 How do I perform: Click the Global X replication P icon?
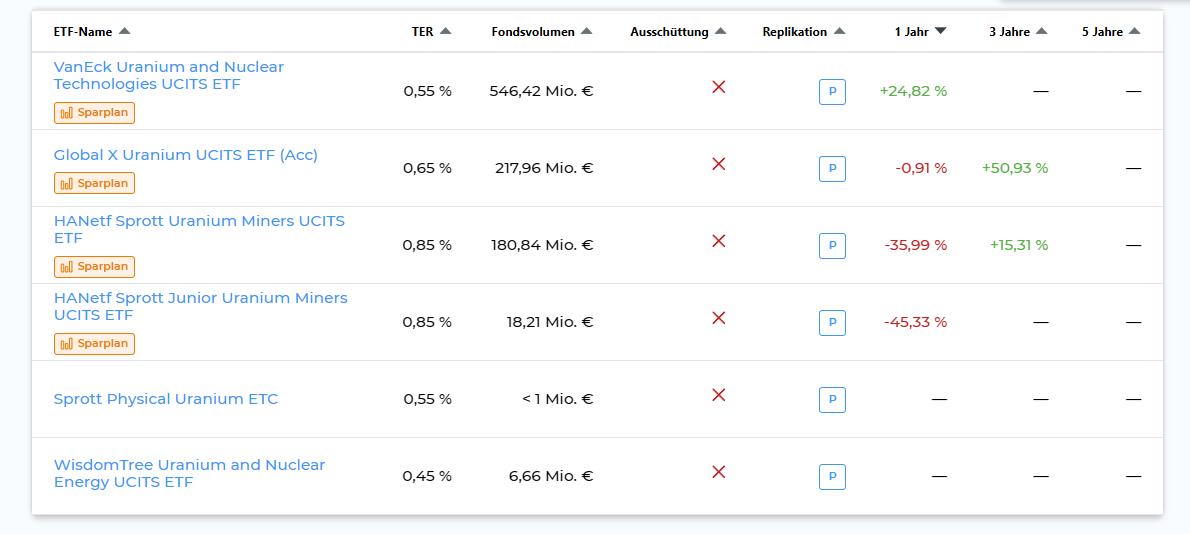[x=832, y=169]
